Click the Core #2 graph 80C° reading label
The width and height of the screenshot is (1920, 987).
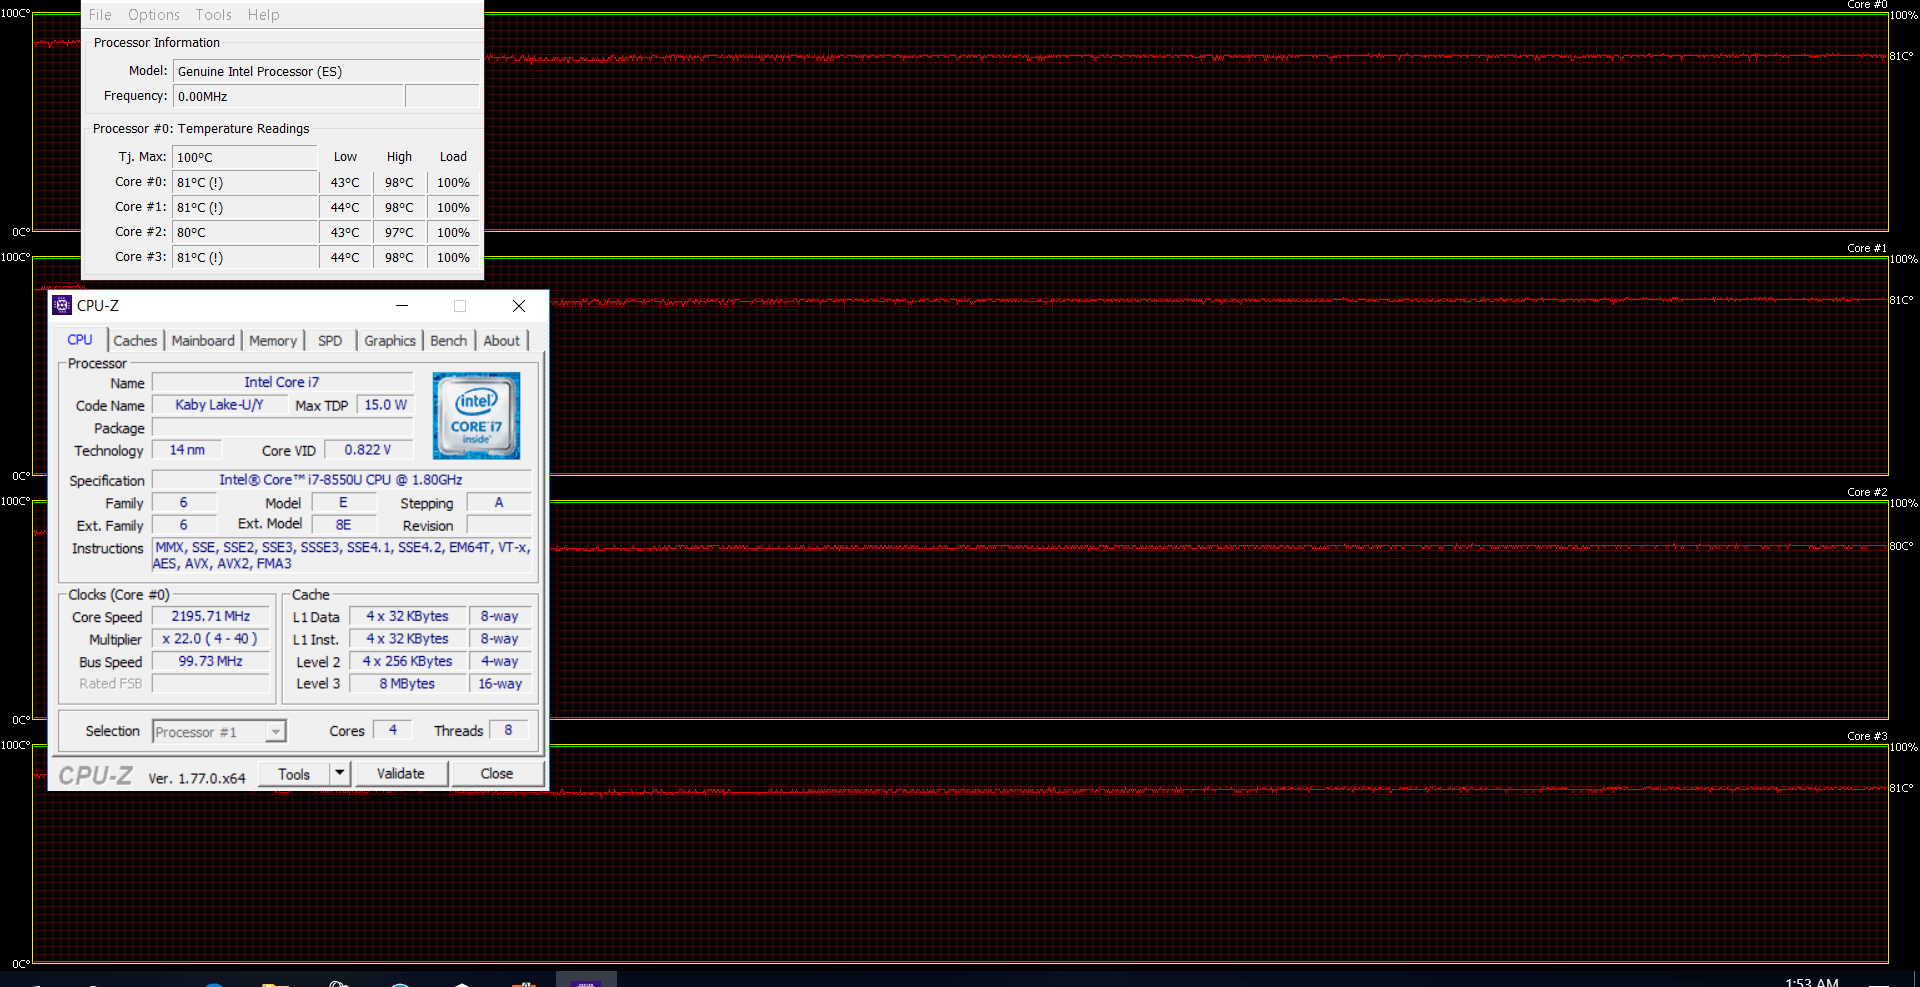pyautogui.click(x=1901, y=546)
